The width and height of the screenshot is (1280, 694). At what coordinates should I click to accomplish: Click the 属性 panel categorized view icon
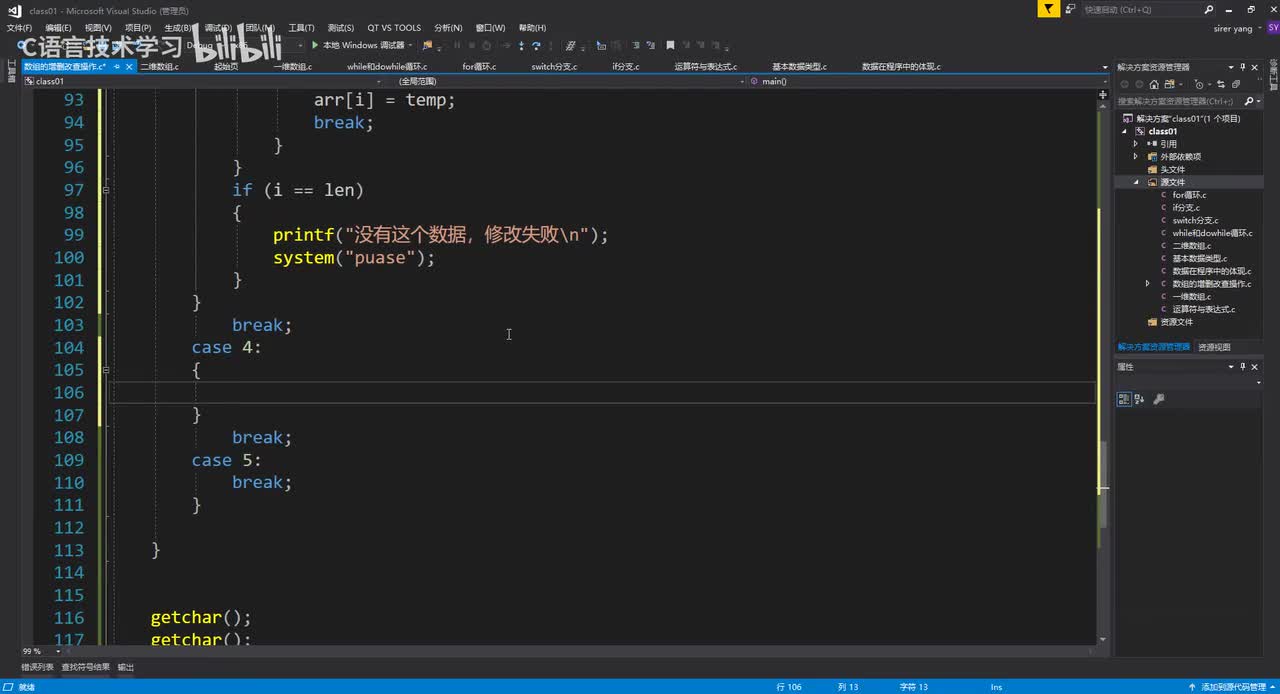[x=1124, y=399]
